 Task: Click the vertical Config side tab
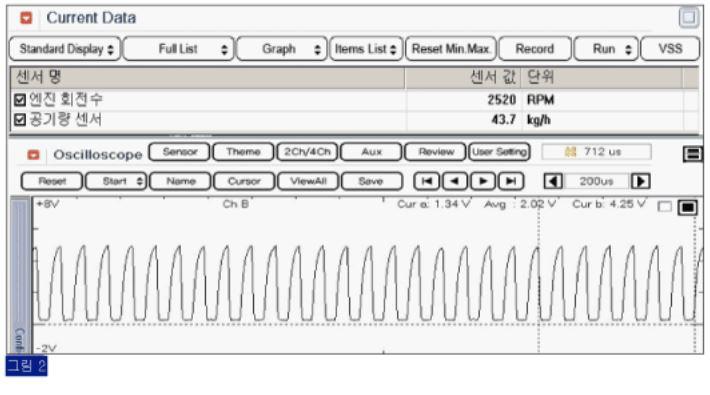point(19,275)
